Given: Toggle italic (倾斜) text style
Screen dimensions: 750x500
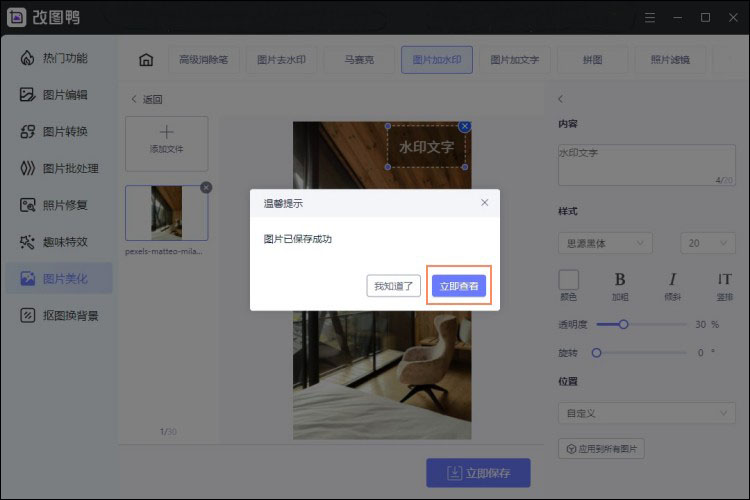Looking at the screenshot, I should click(x=673, y=280).
